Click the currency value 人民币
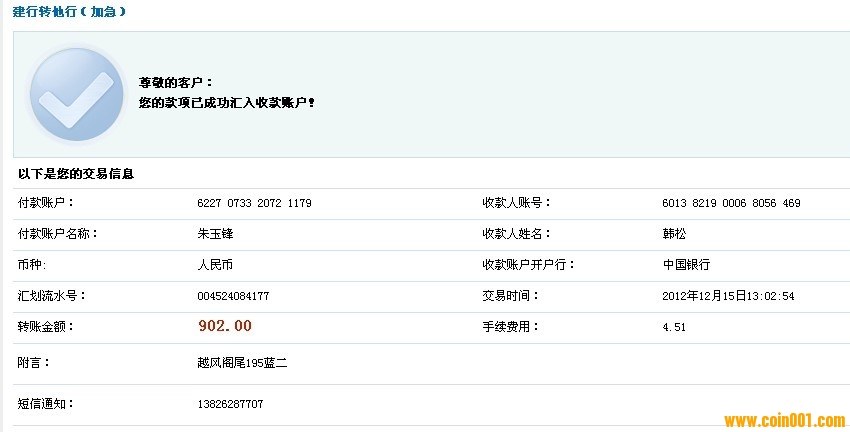Viewport: 850px width, 432px height. point(215,265)
